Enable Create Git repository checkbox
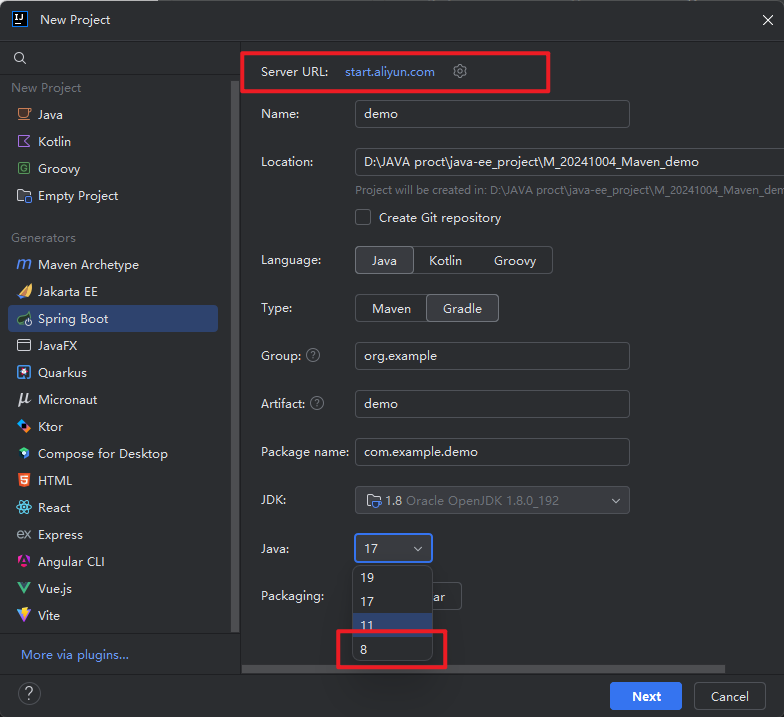The width and height of the screenshot is (784, 717). [x=363, y=218]
